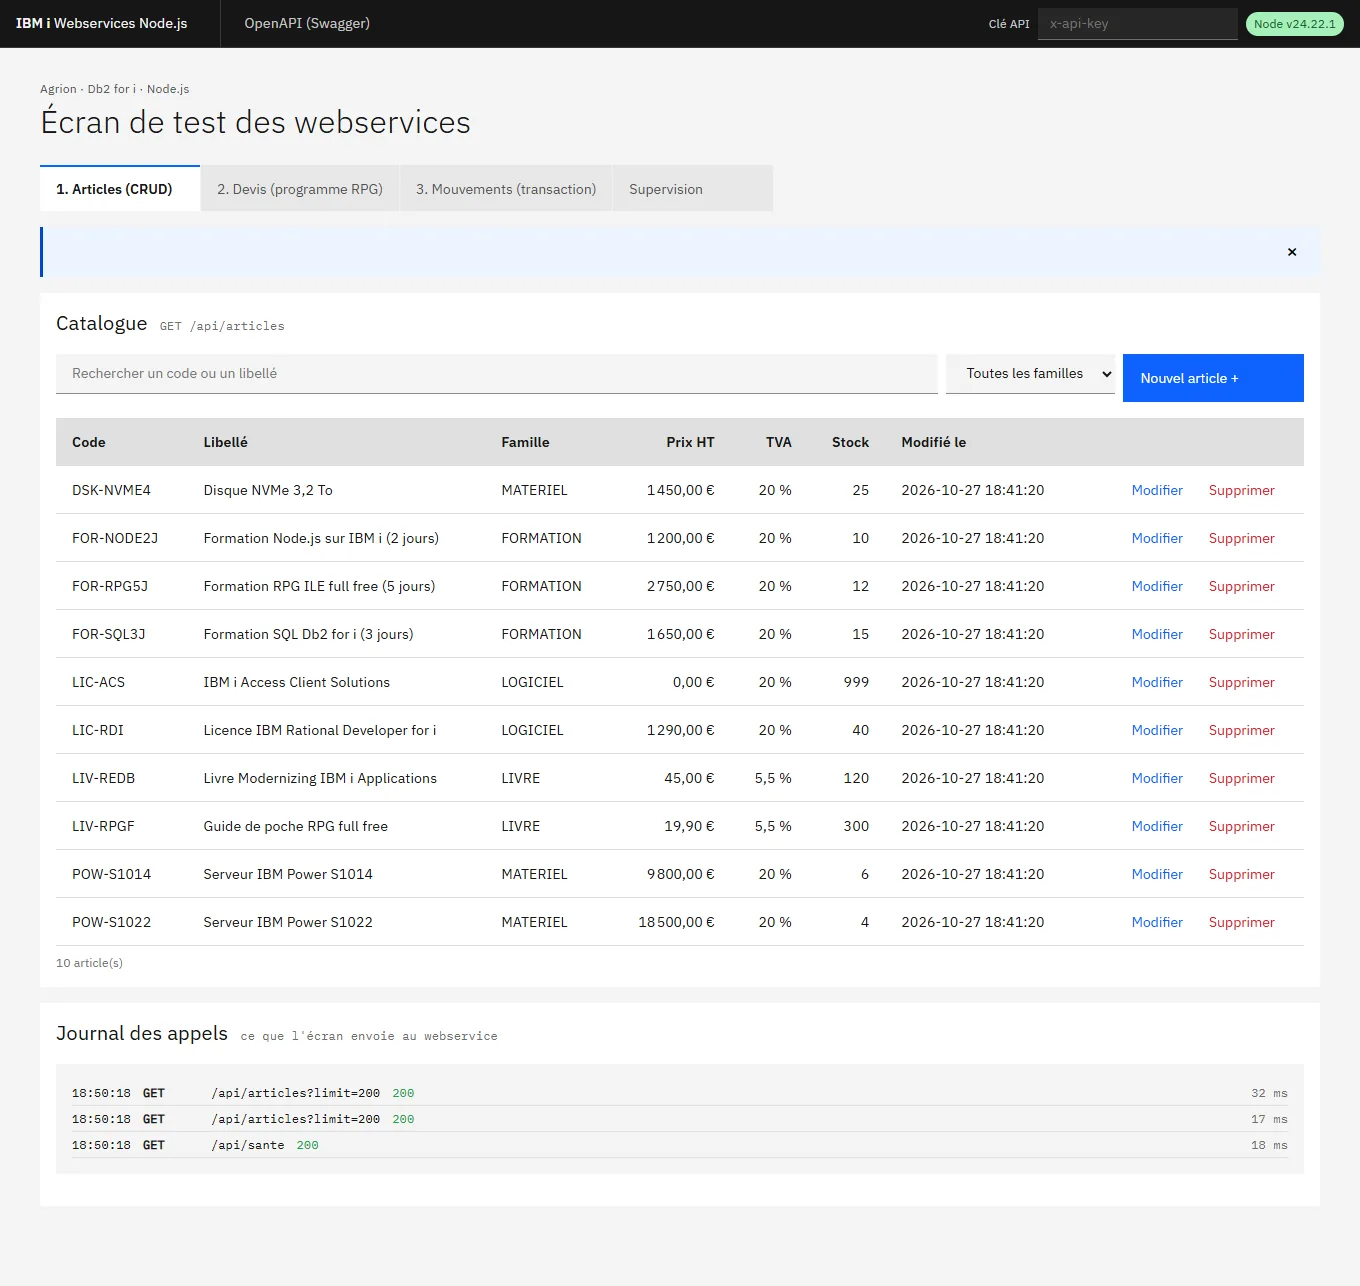Switch to the Articles (CRUD) tab
Screen dimensions: 1360x1286
click(120, 189)
